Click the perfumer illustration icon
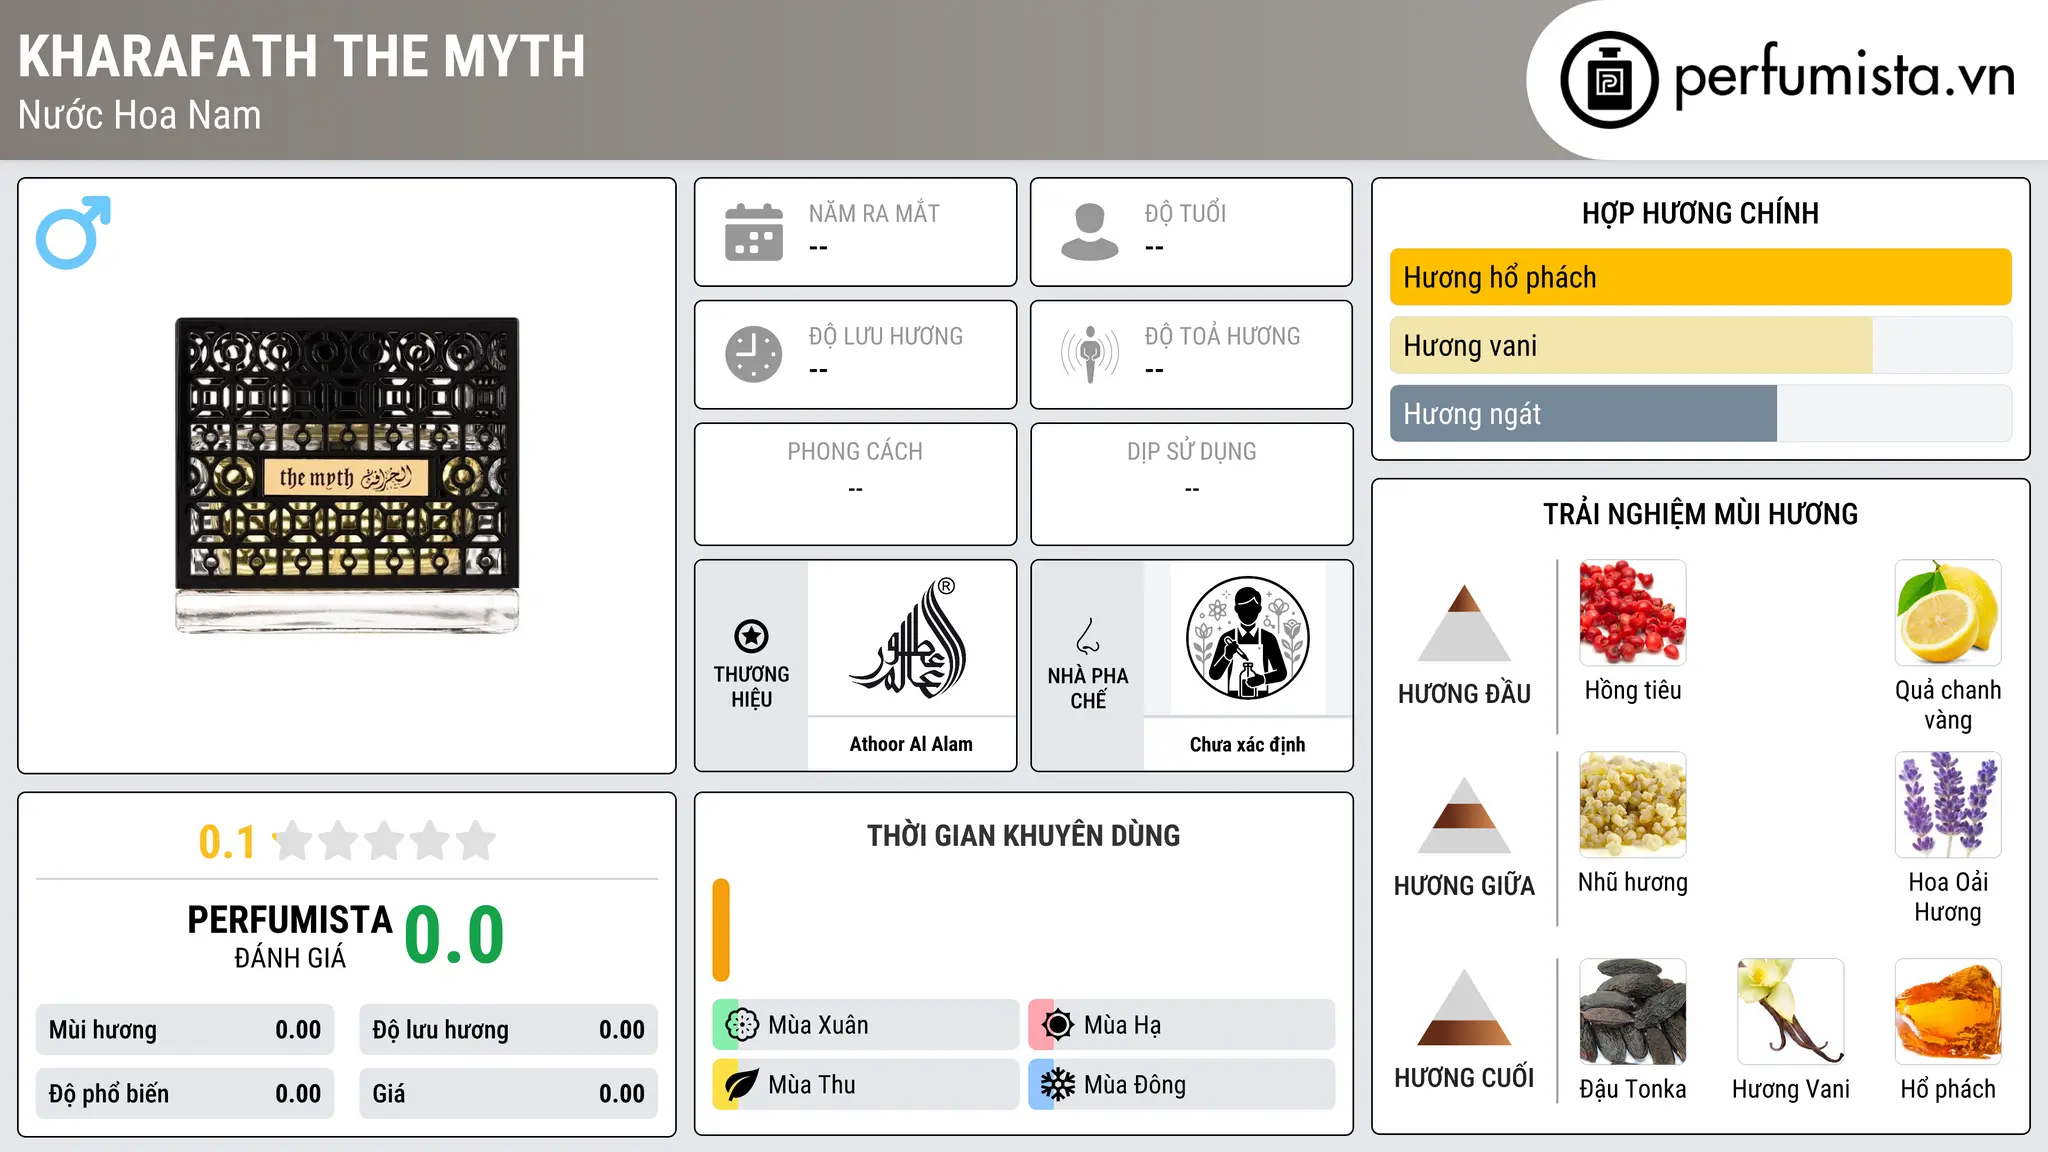Screen dimensions: 2048x1152 pyautogui.click(x=1247, y=638)
